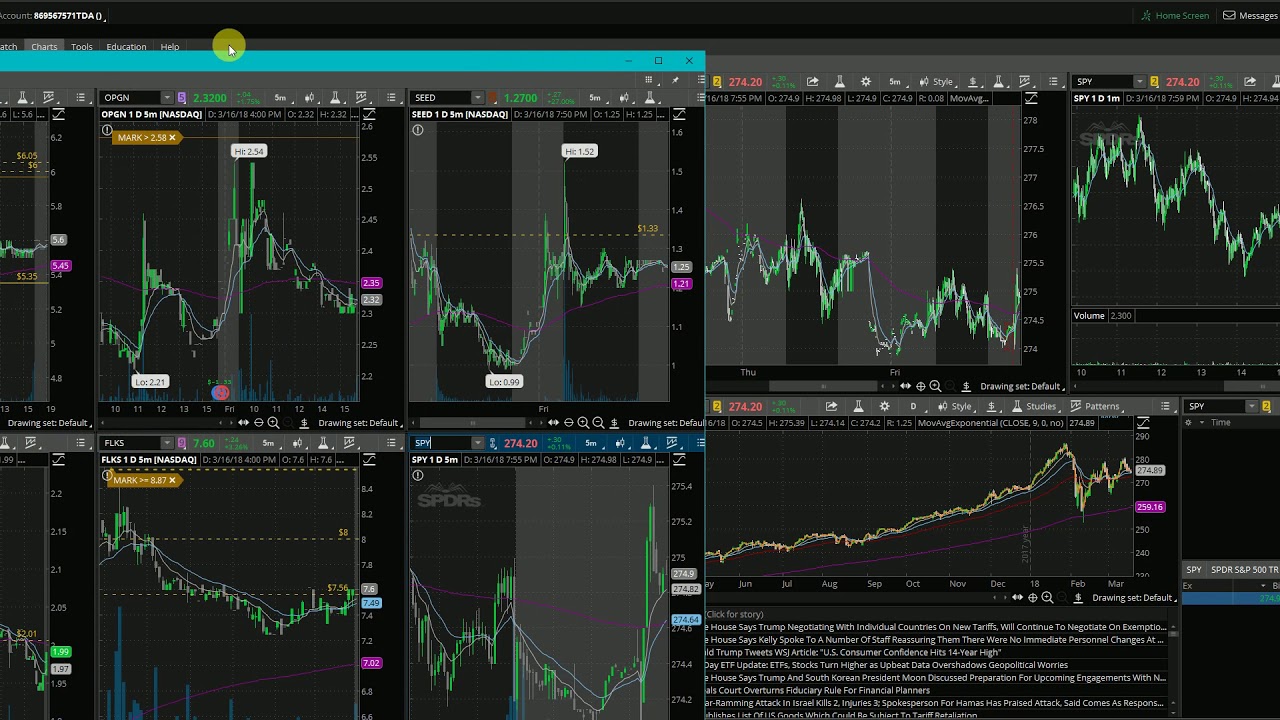Screen dimensions: 1280x720
Task: Open purple link color selector on OPGN chart
Action: point(182,98)
